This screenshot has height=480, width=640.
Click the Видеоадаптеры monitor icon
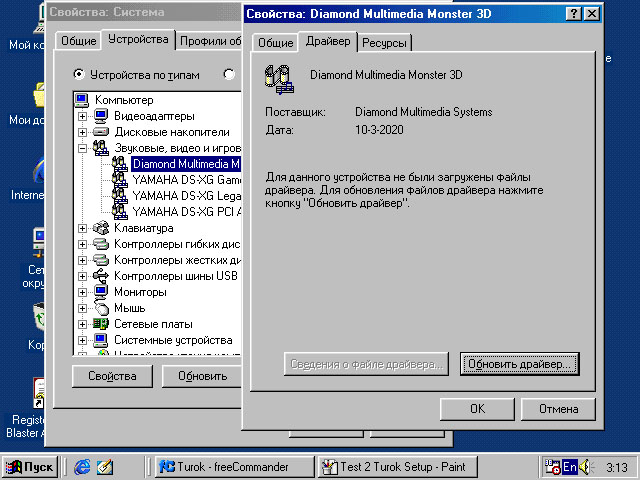click(101, 116)
